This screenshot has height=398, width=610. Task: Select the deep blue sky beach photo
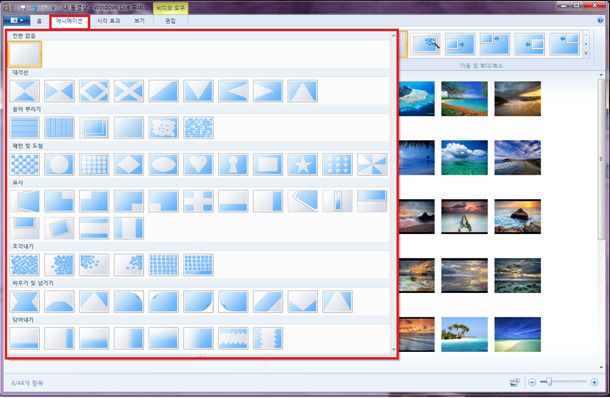point(517,335)
